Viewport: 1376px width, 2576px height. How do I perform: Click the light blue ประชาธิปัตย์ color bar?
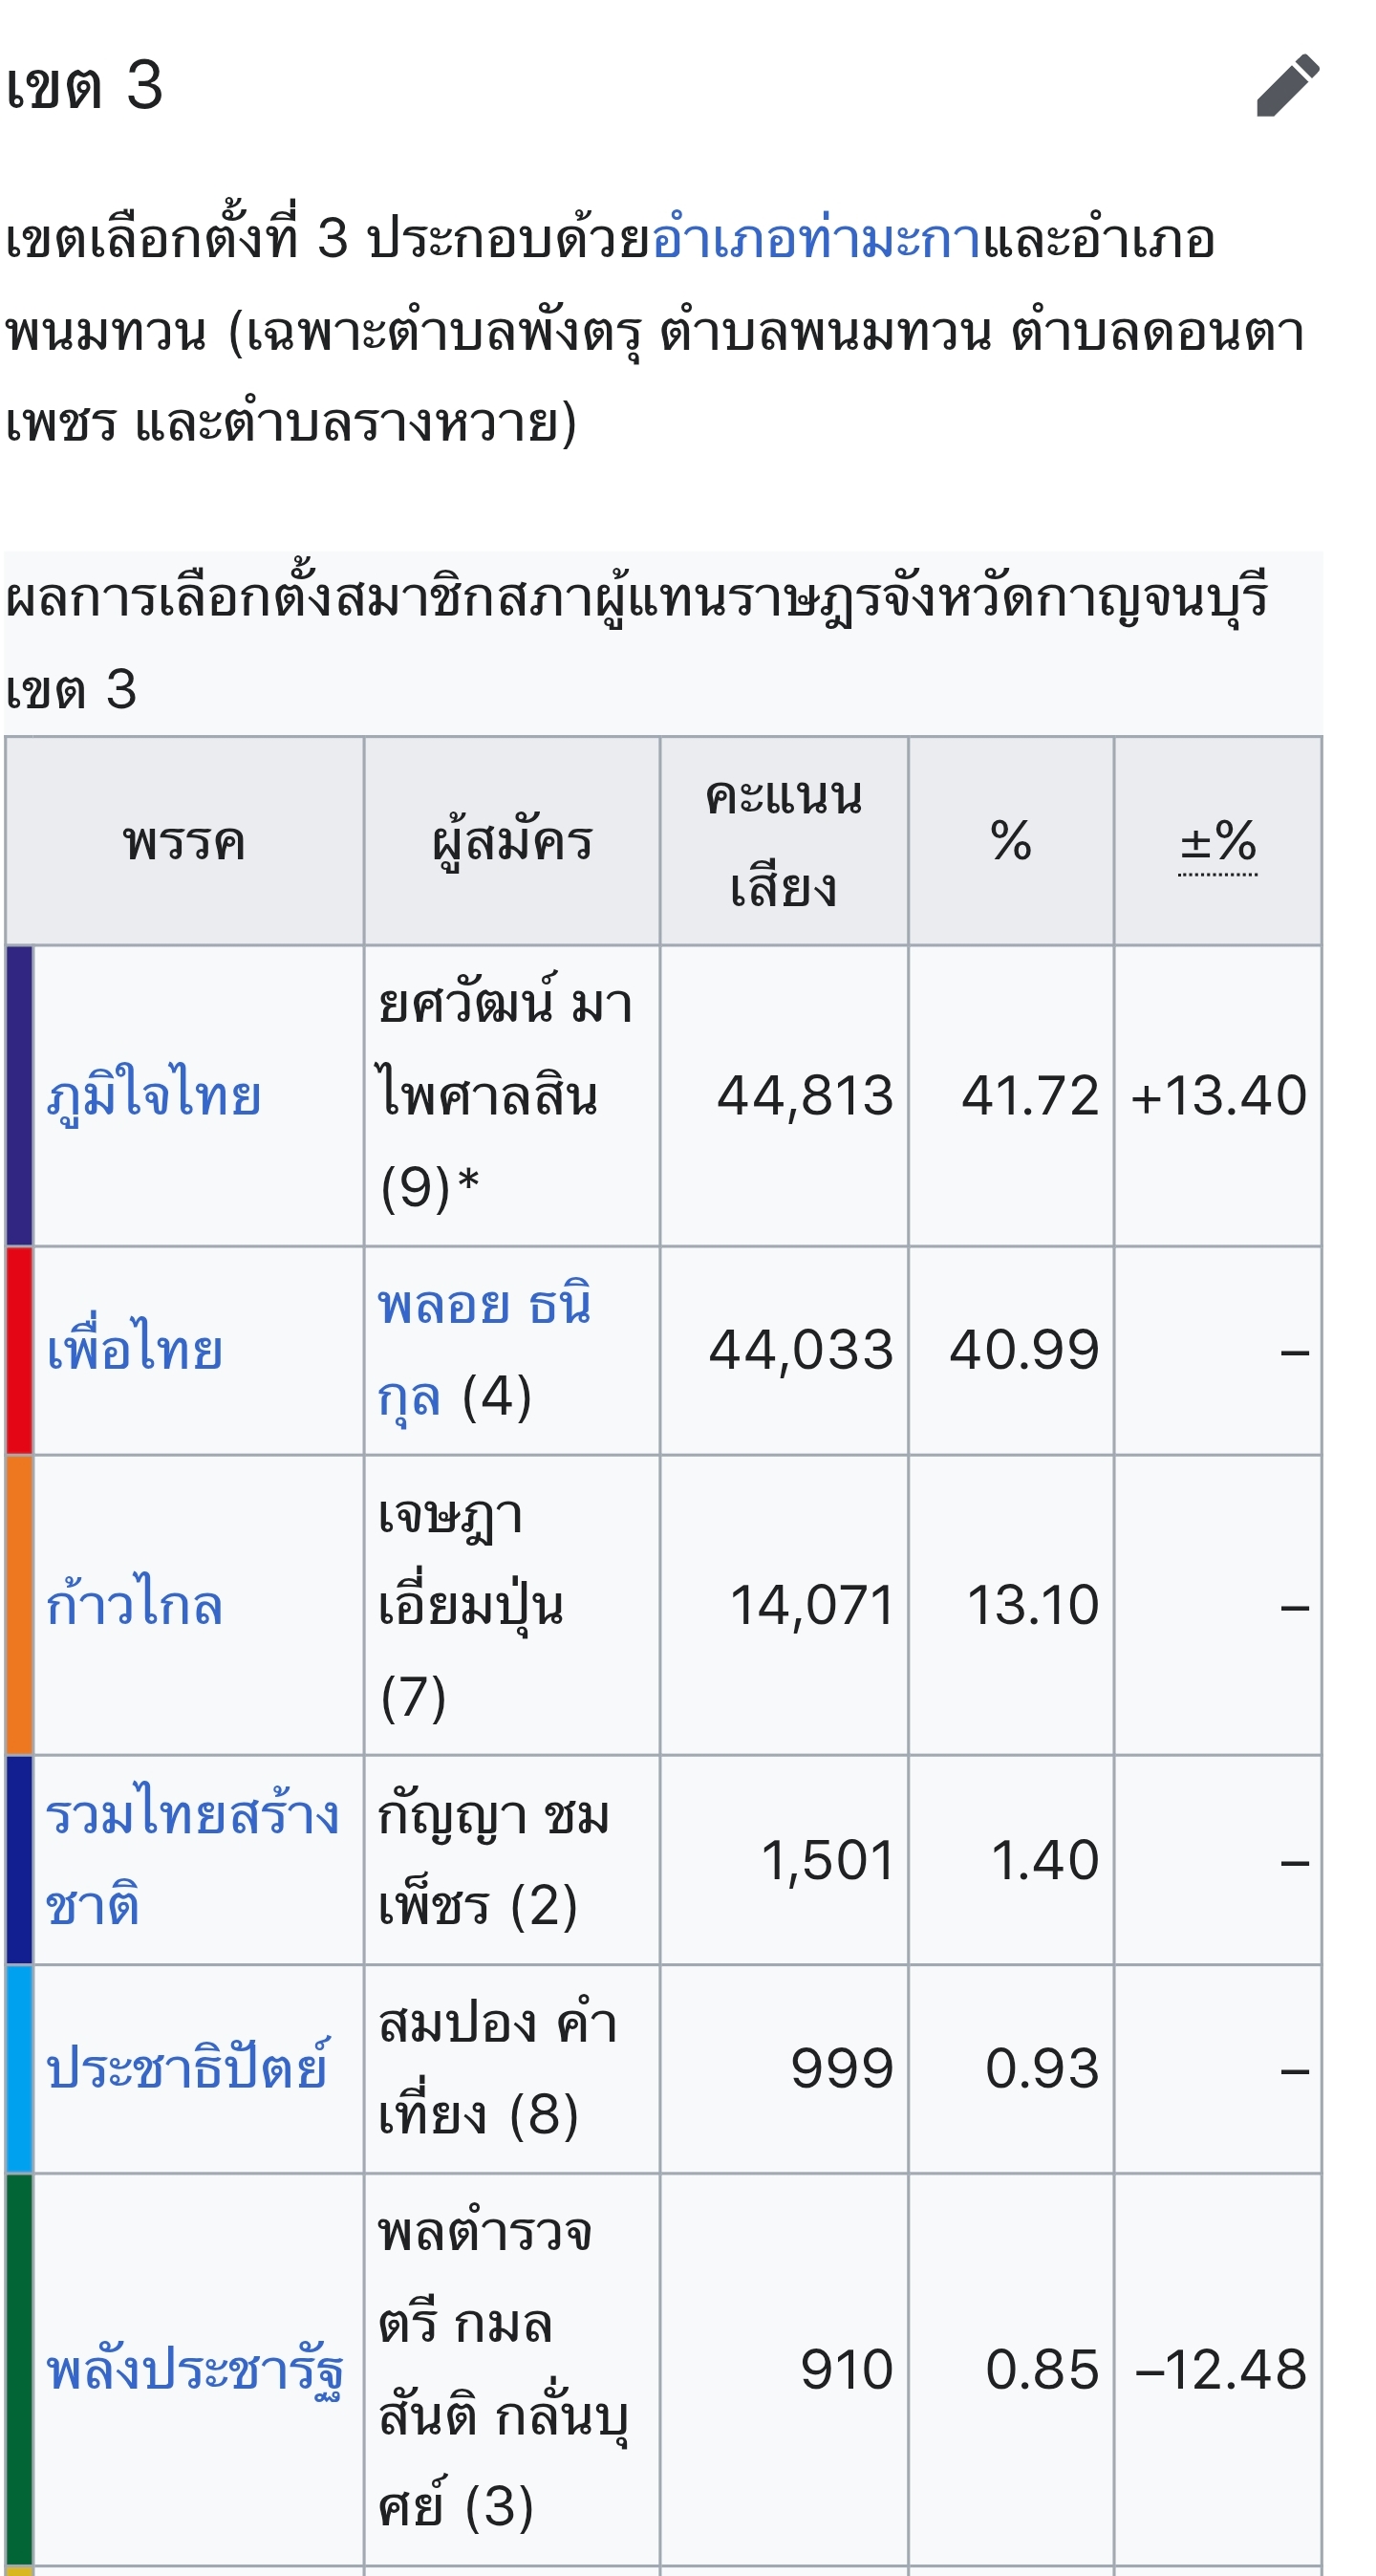[x=20, y=2068]
